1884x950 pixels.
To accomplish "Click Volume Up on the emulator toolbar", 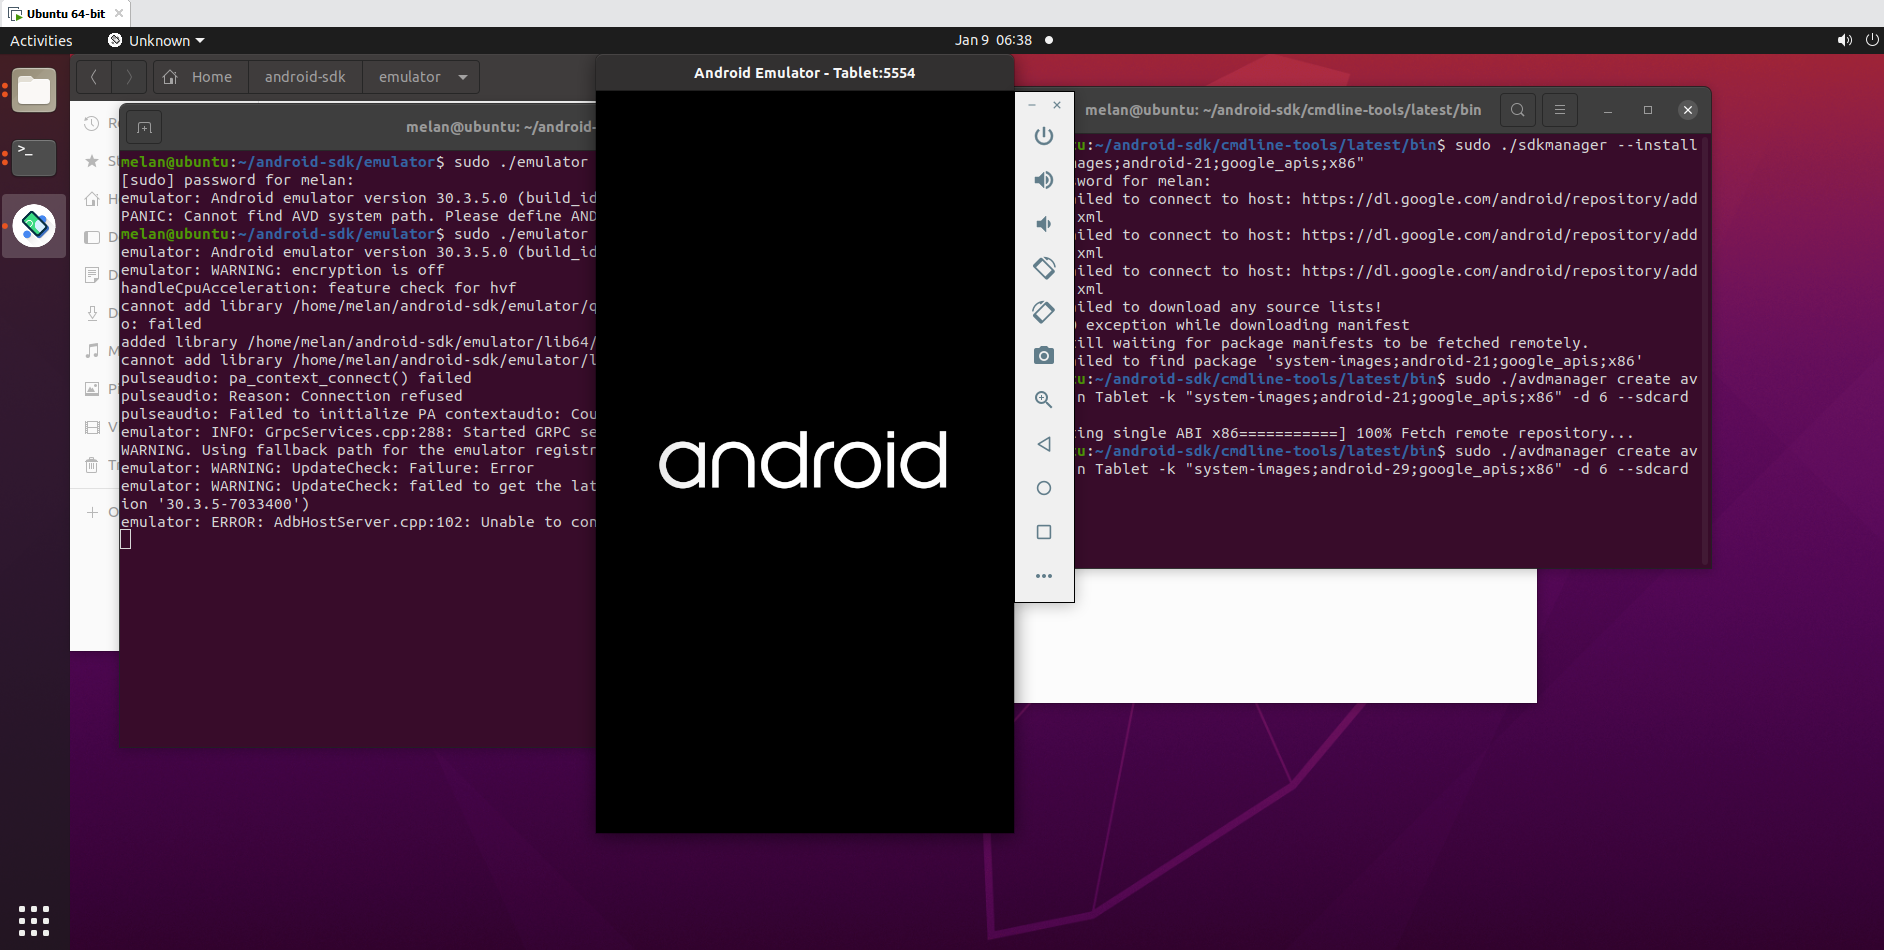I will pos(1044,180).
